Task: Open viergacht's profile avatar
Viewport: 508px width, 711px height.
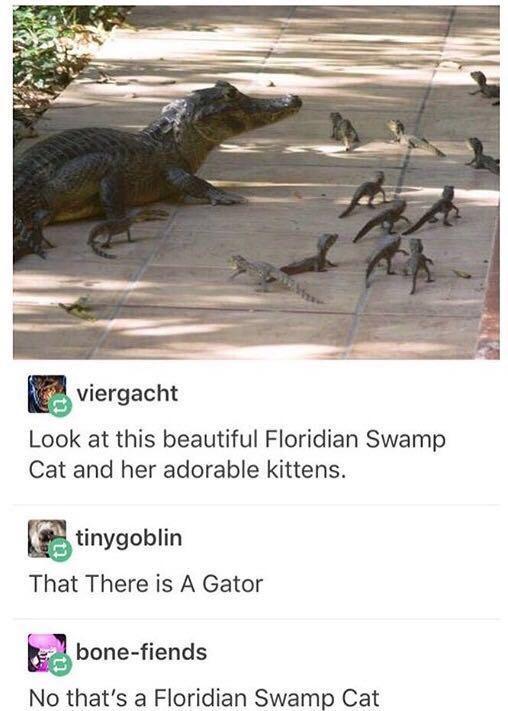Action: coord(47,394)
